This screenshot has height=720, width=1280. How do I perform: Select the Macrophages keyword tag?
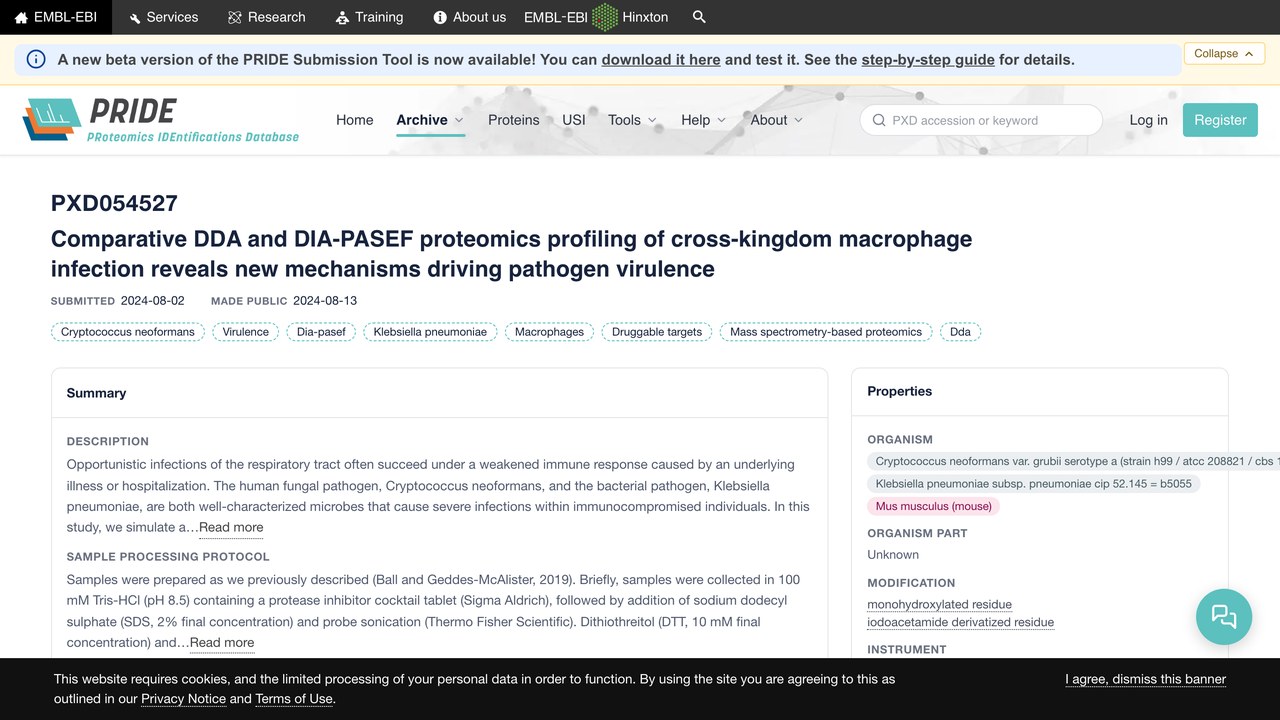pyautogui.click(x=549, y=332)
